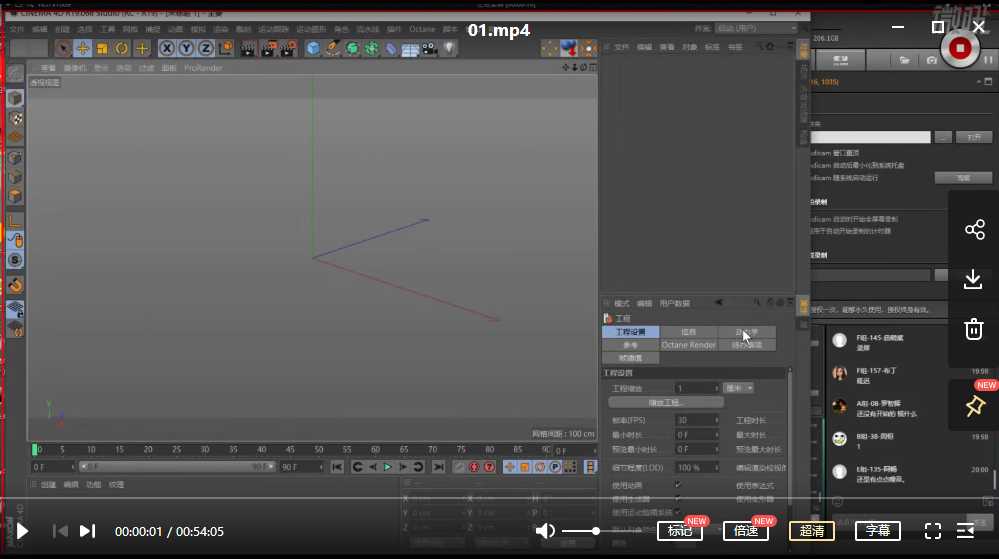Open the 超清 quality selector
This screenshot has height=559, width=999.
(811, 531)
